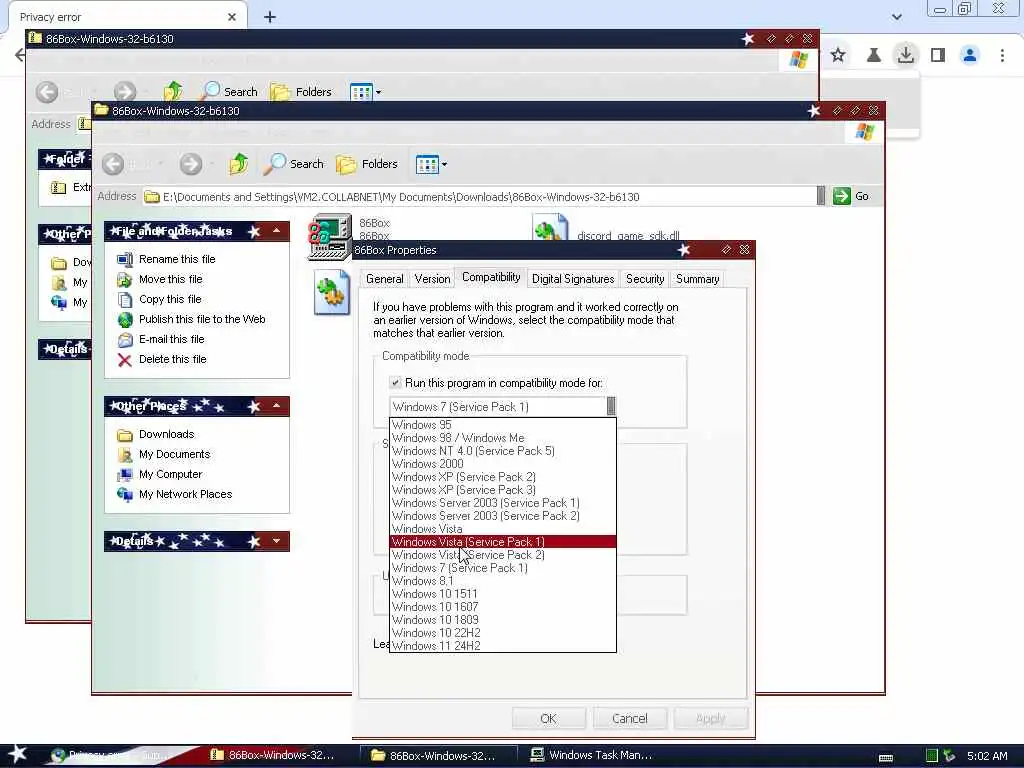Select Windows Vista (Service Pack 1)
This screenshot has width=1024, height=768.
(x=502, y=542)
